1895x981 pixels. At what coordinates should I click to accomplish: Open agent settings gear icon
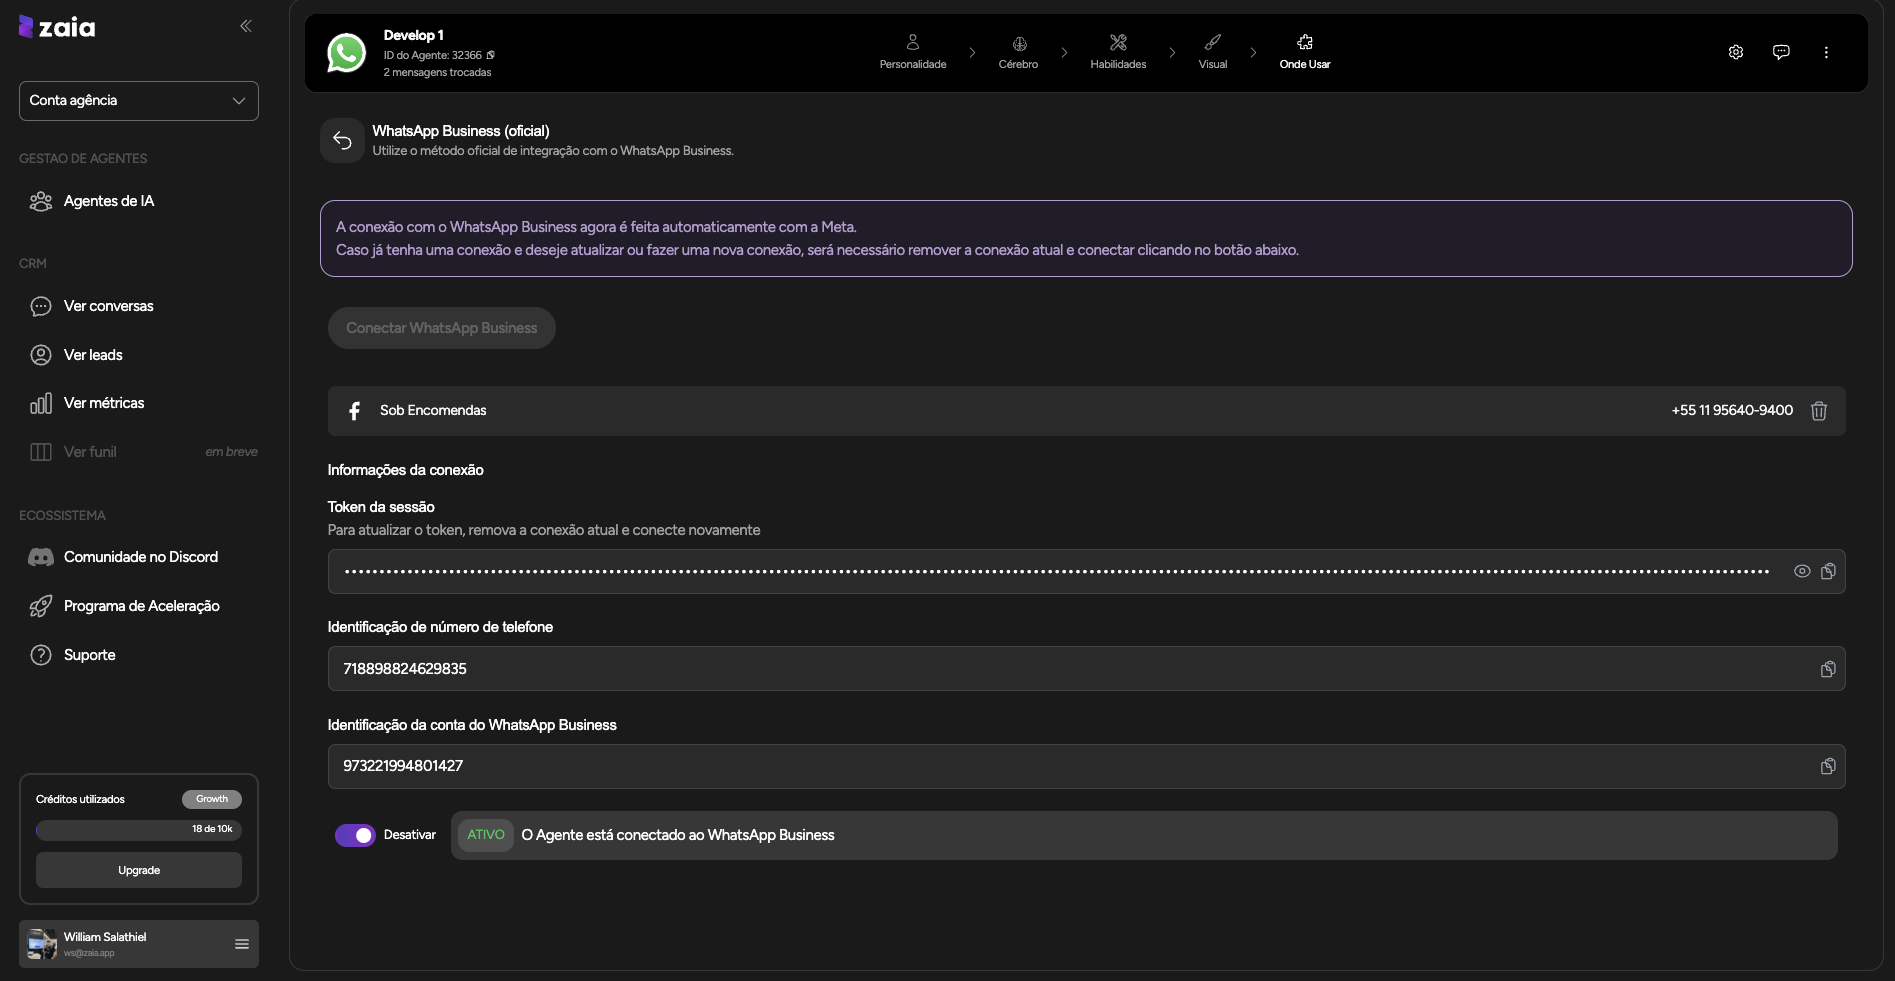pyautogui.click(x=1735, y=52)
